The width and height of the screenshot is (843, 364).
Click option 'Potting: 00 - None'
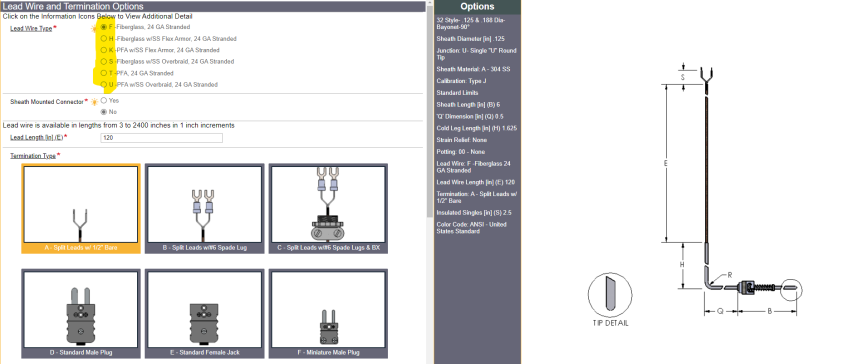(x=460, y=152)
